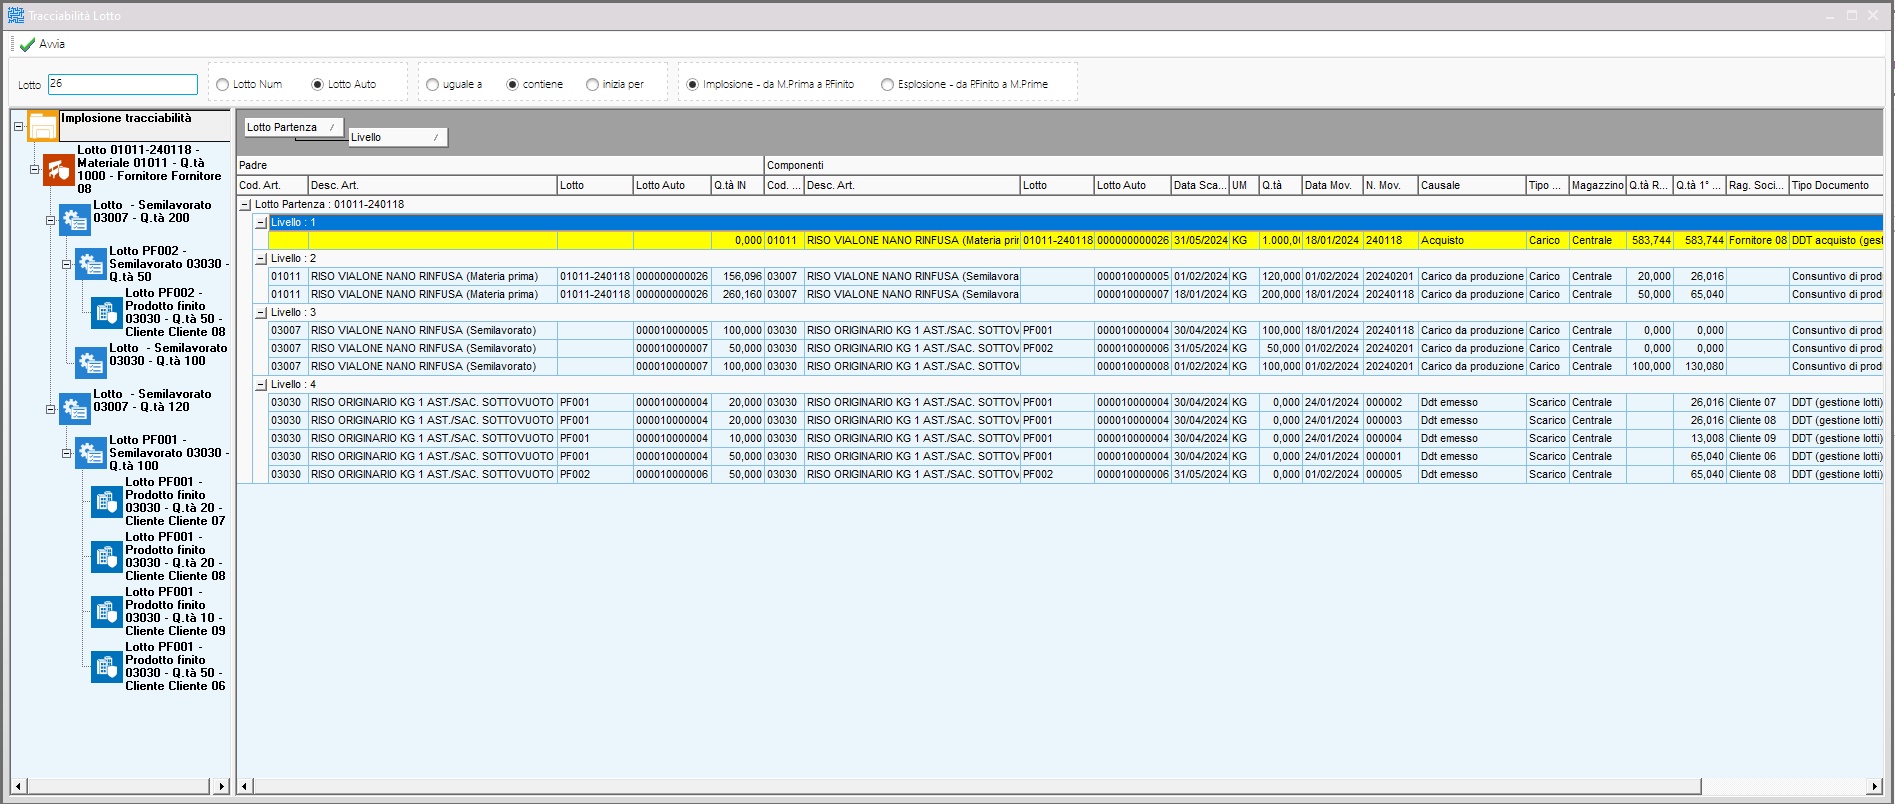Viewport: 1895px width, 804px height.
Task: Click the tree panel's right scroll arrow
Action: point(221,786)
